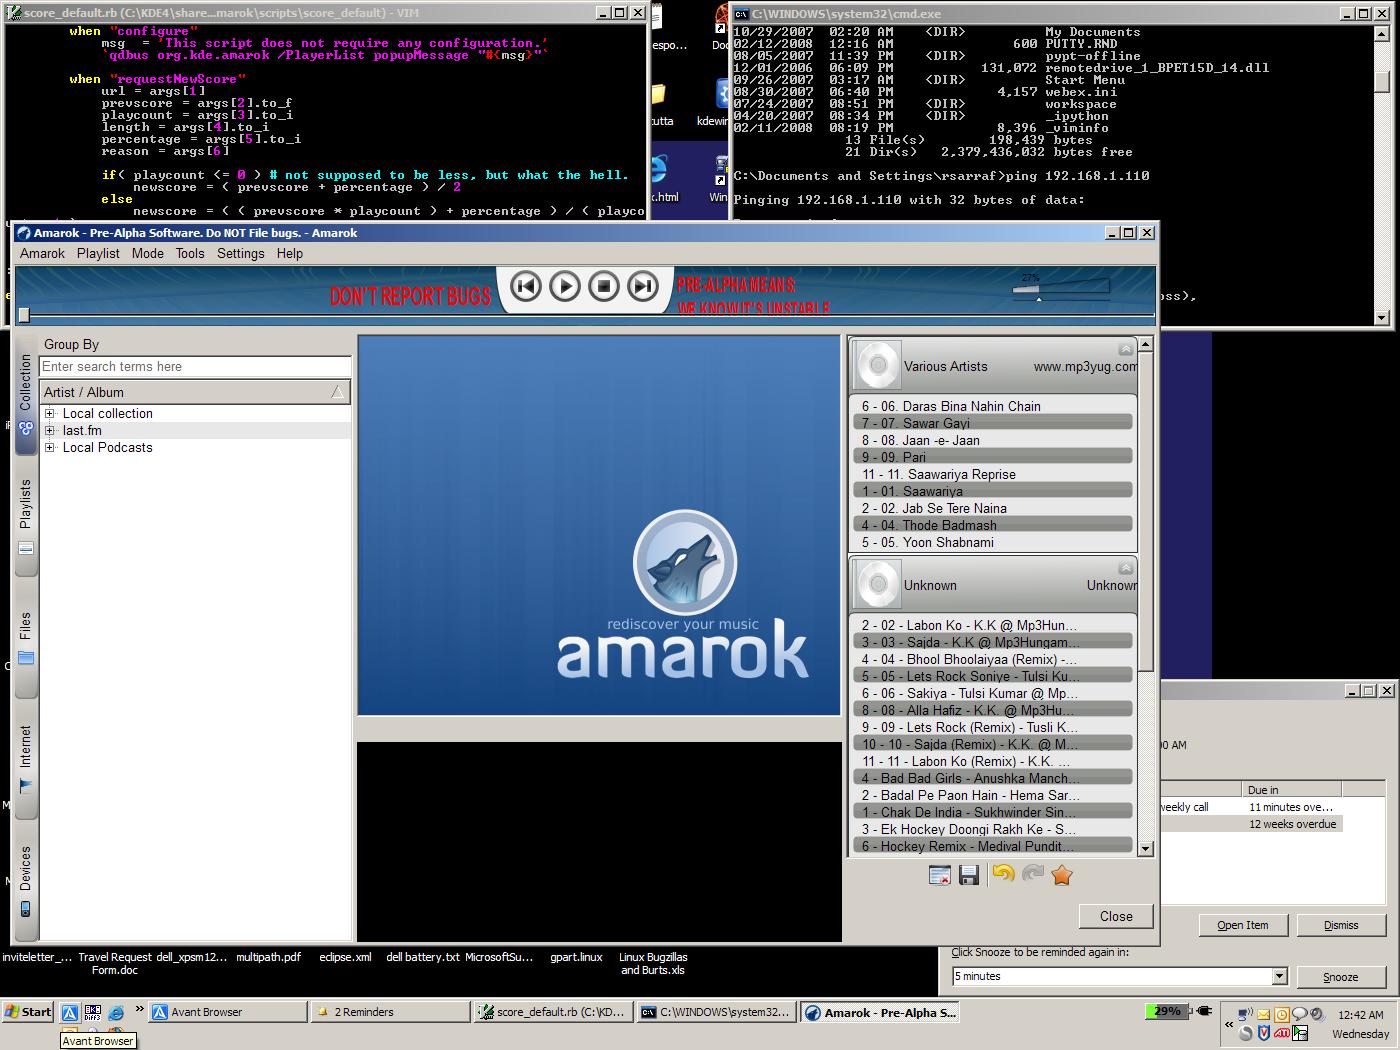Click the reminder clock tray icon

(1282, 1014)
